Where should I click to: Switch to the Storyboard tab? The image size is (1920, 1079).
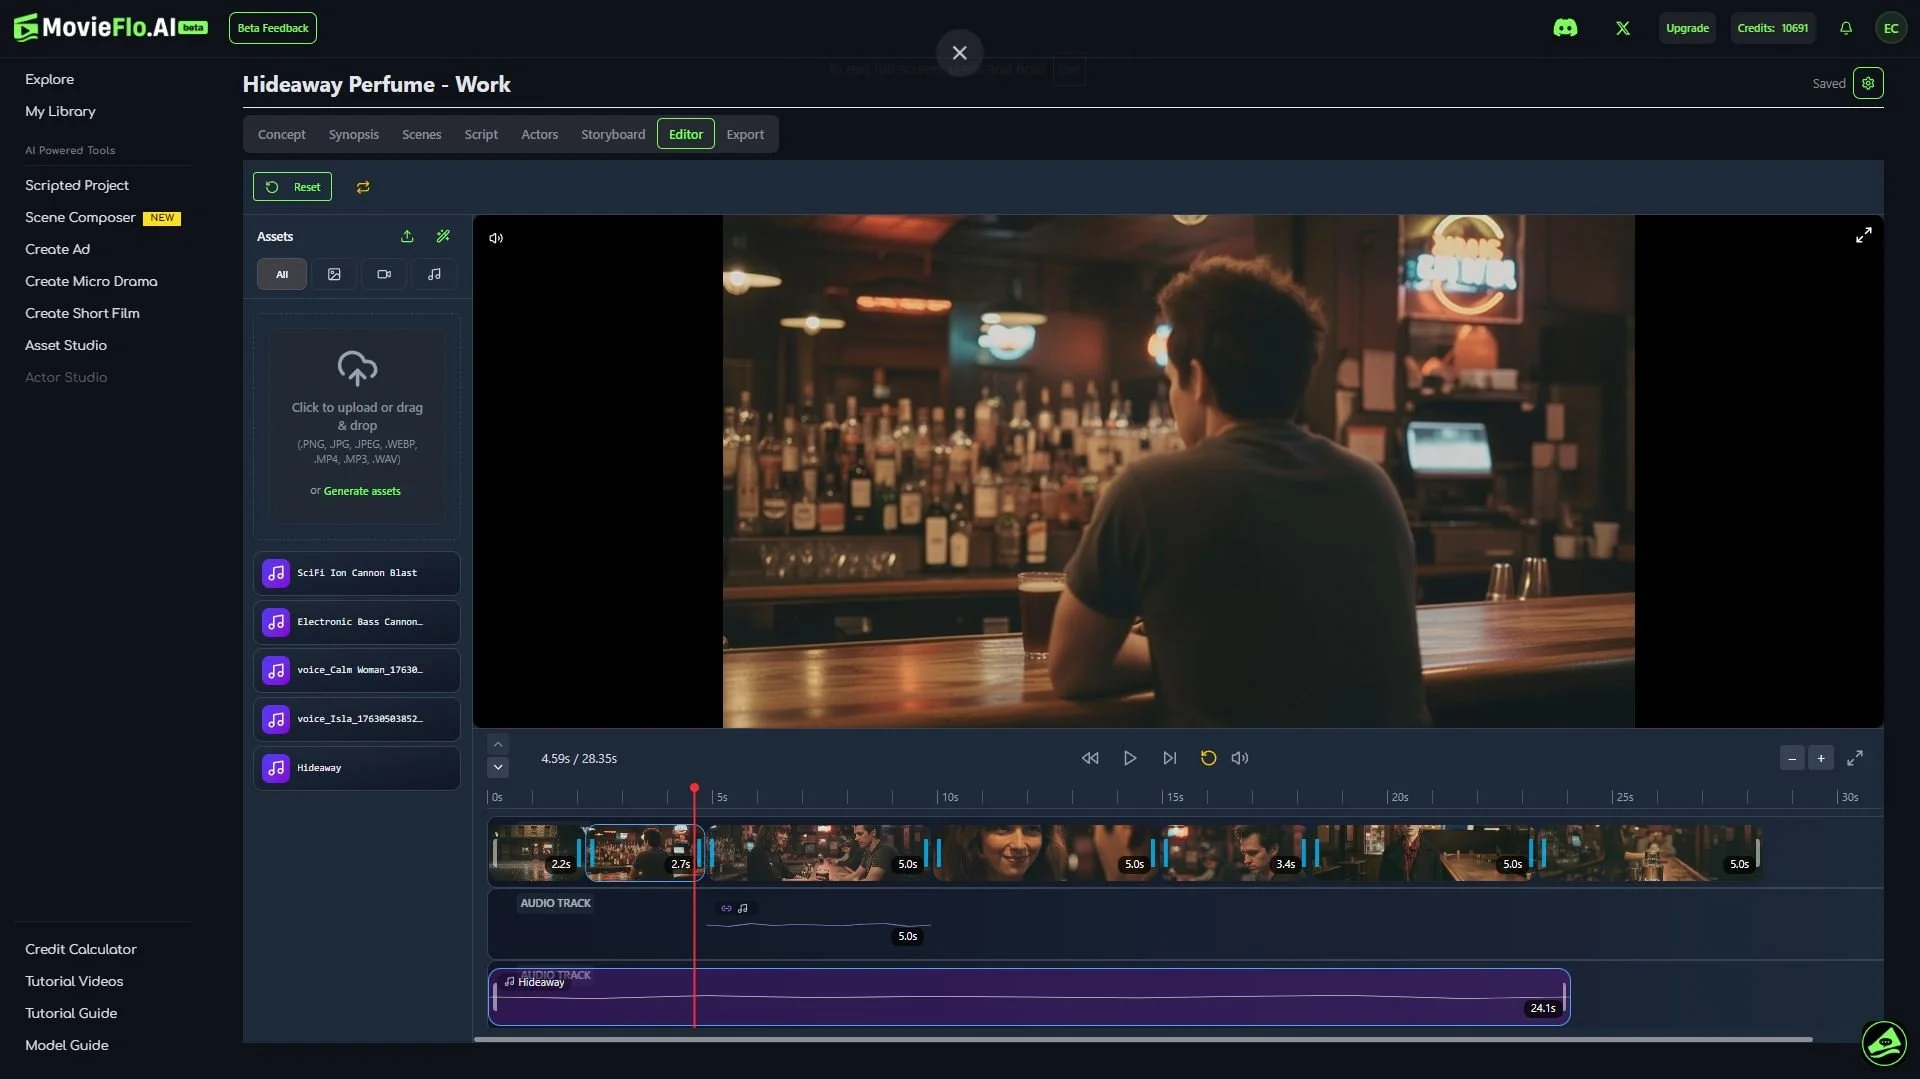[x=613, y=133]
